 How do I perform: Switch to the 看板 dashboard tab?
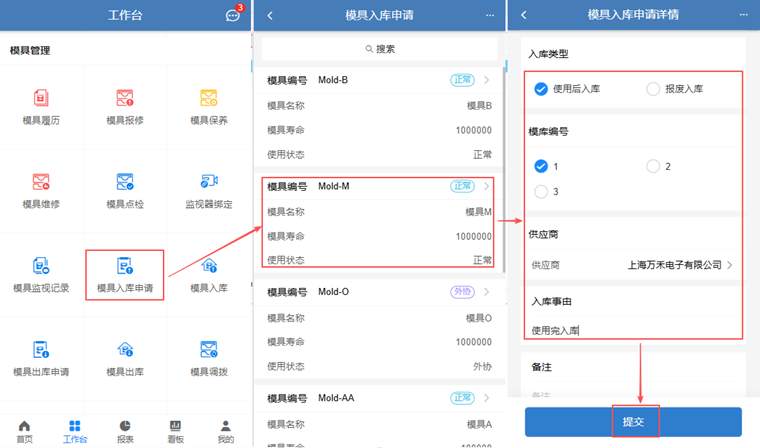175,431
